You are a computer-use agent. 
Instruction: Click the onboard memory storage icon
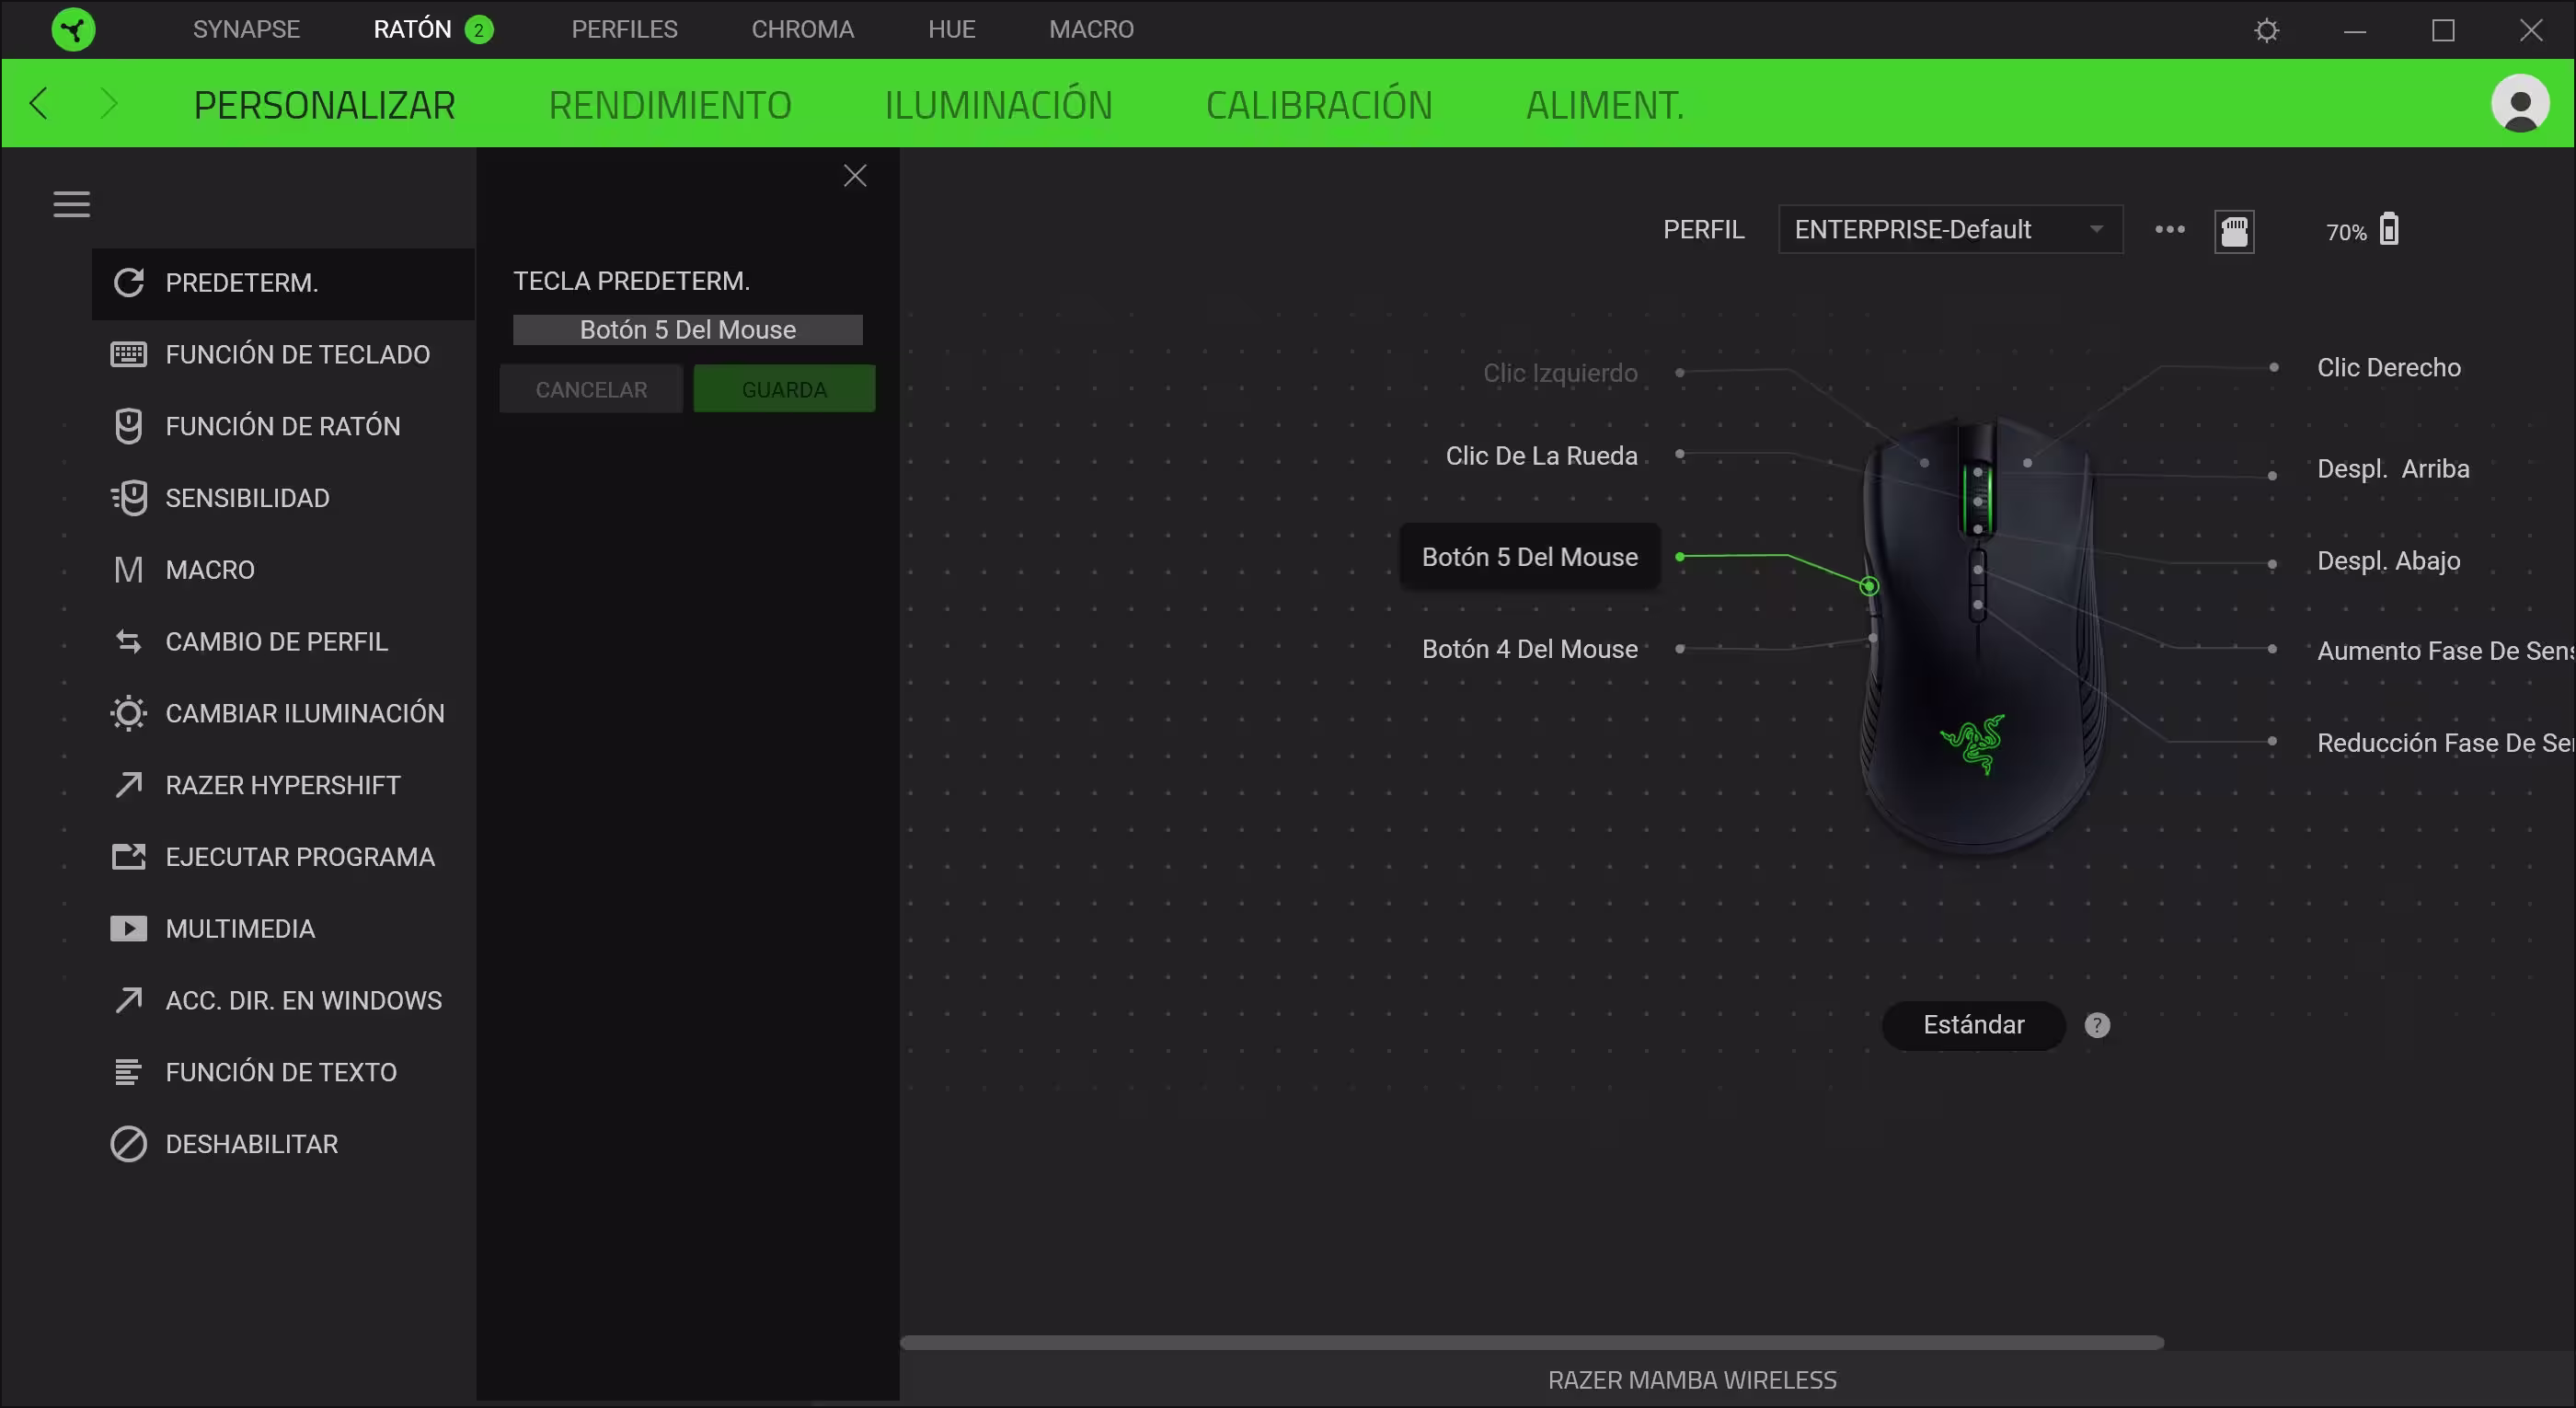[2234, 231]
